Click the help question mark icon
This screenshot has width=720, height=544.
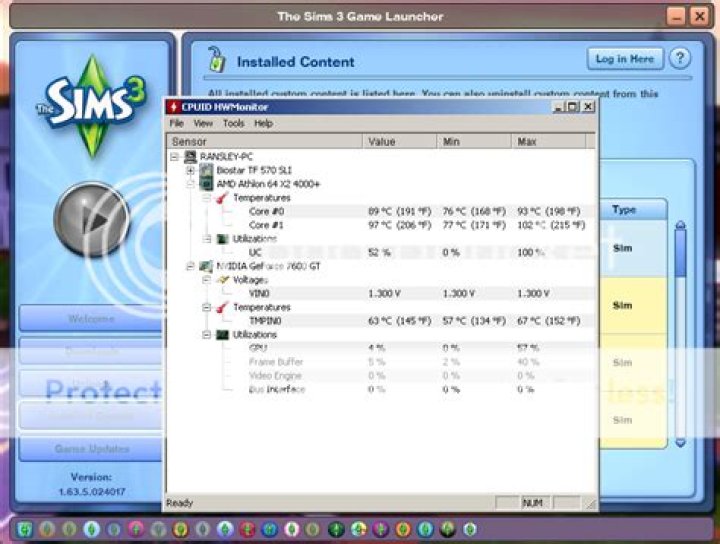click(x=680, y=59)
